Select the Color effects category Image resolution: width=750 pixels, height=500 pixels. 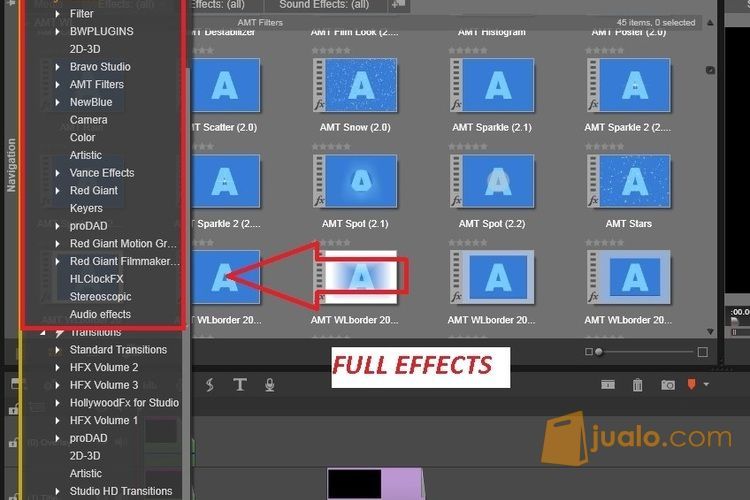click(x=82, y=138)
